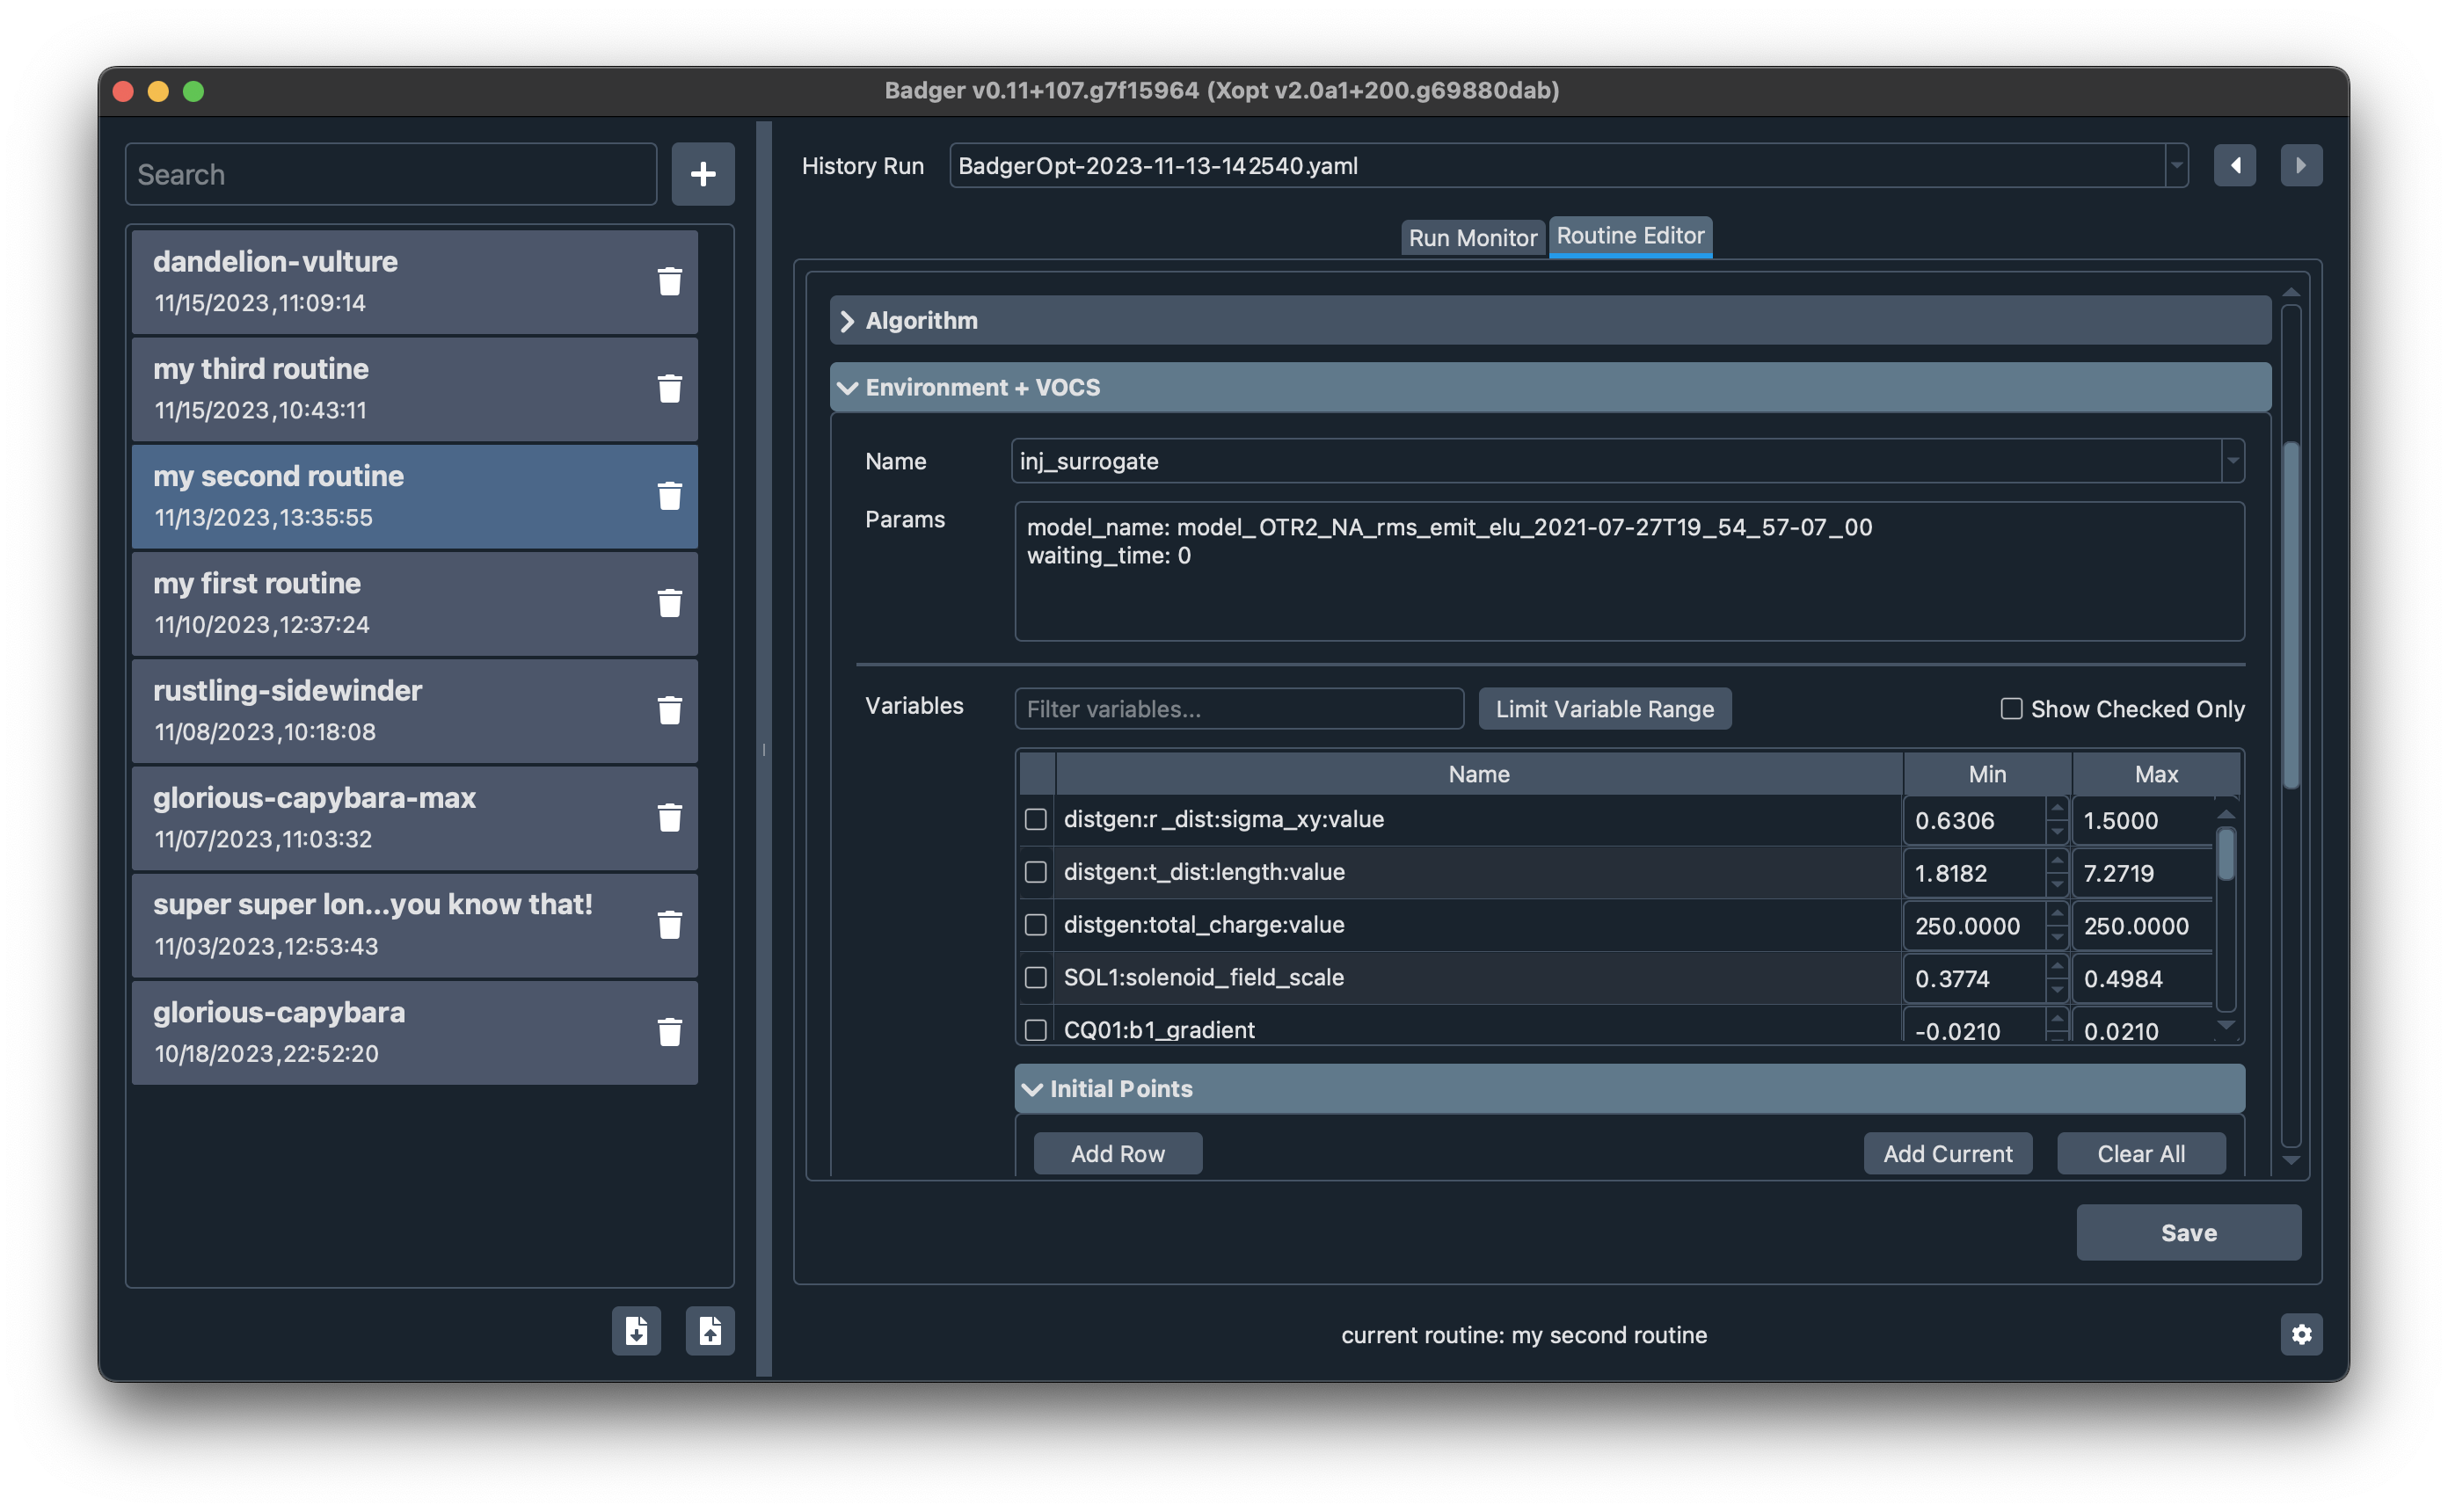The height and width of the screenshot is (1512, 2448).
Task: Trash the glorious-capybara-max routine
Action: click(x=669, y=818)
